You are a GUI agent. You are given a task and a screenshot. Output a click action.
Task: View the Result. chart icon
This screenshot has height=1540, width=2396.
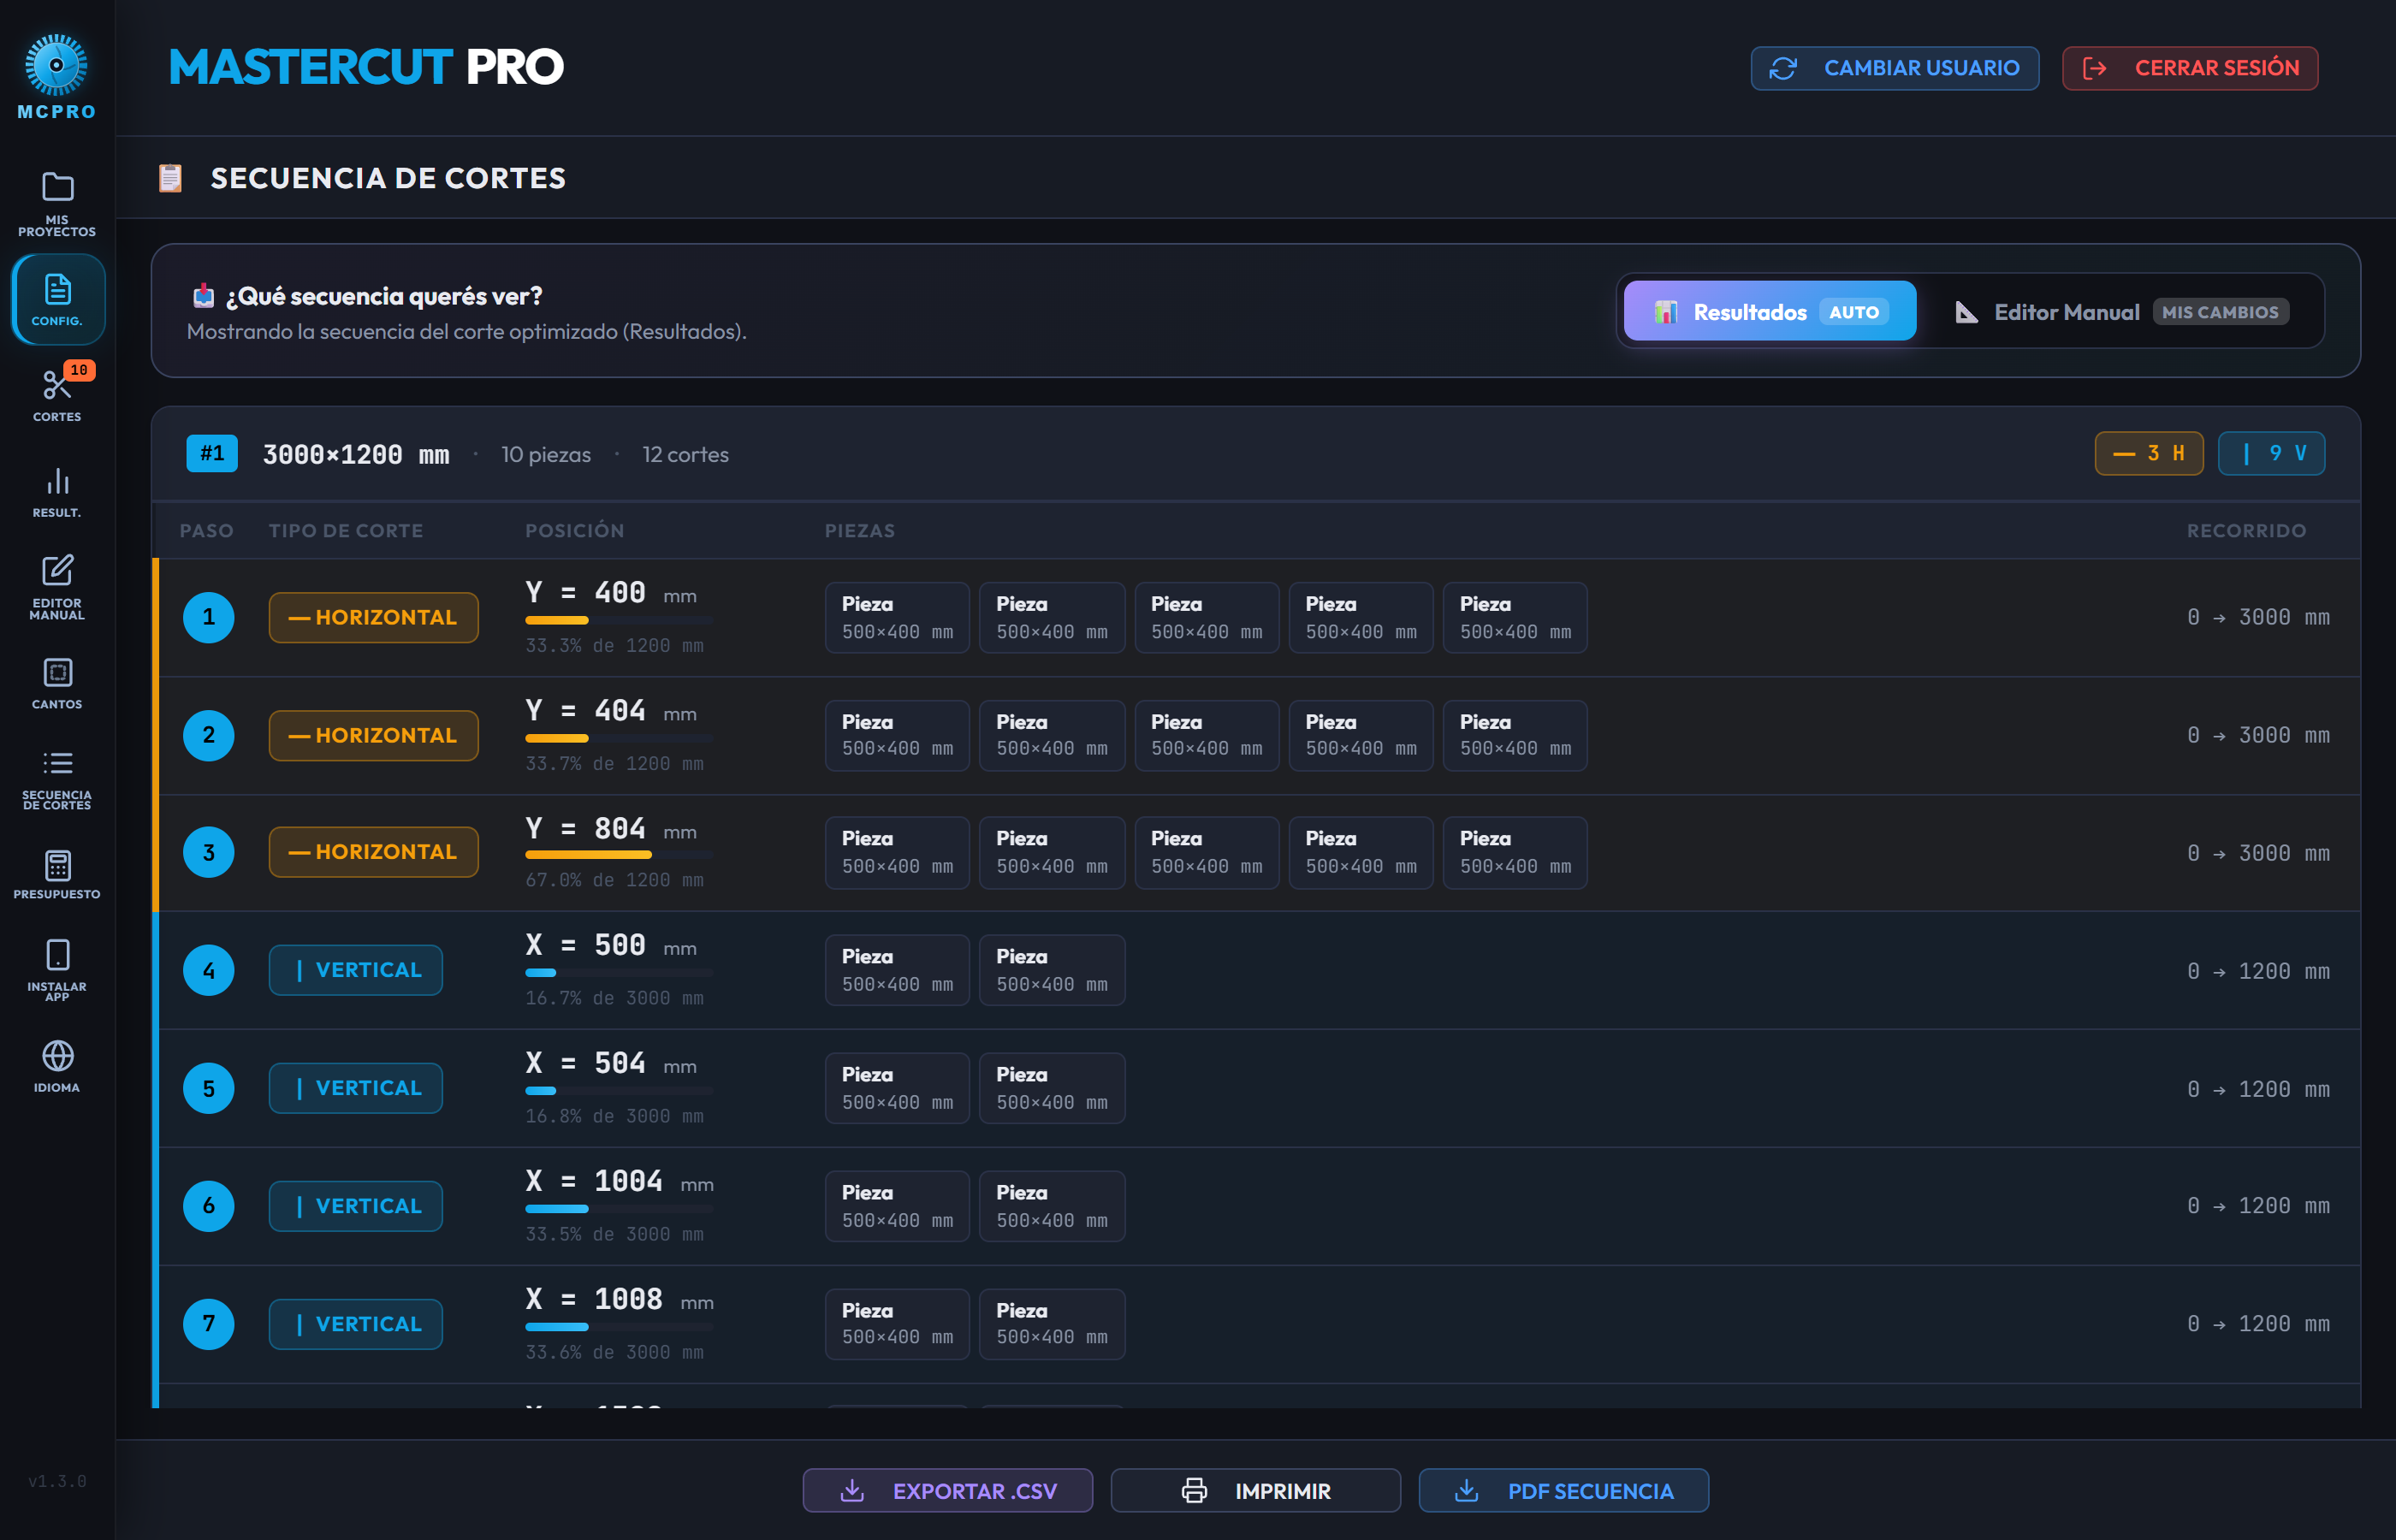pos(57,482)
